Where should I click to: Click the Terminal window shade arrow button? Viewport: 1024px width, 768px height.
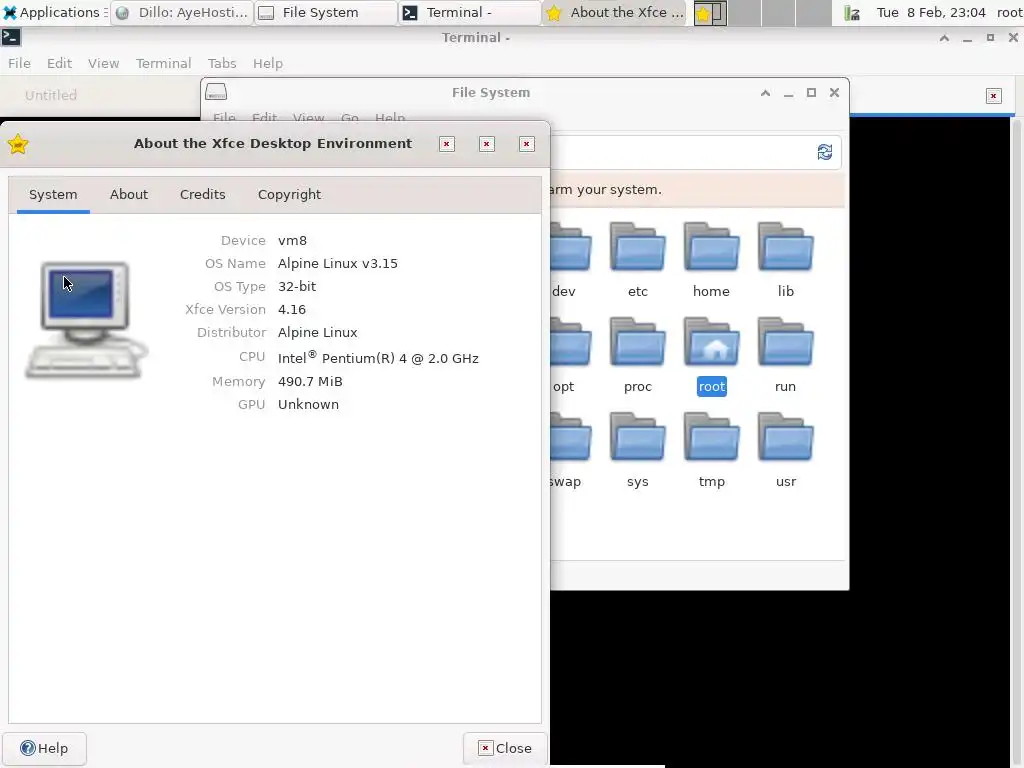(944, 38)
